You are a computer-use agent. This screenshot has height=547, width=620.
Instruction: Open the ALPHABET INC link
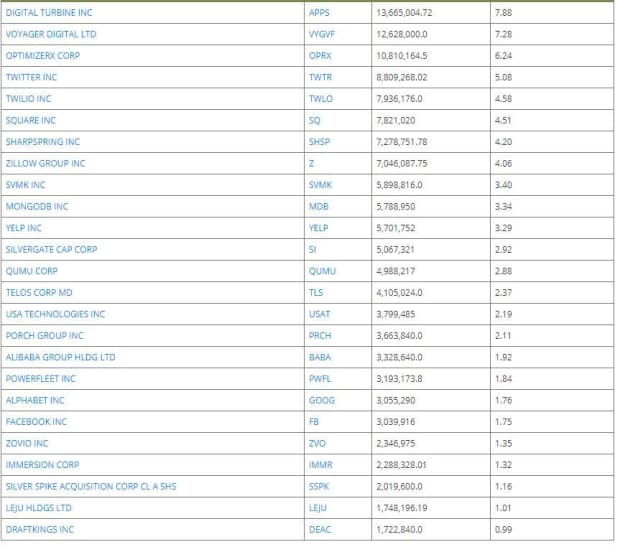point(35,401)
